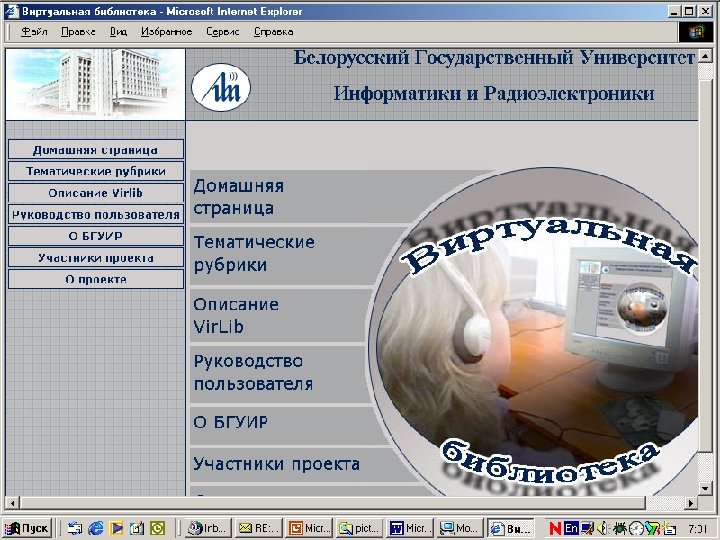Maximize the Internet Explorer window
Viewport: 720px width, 540px height.
[689, 11]
